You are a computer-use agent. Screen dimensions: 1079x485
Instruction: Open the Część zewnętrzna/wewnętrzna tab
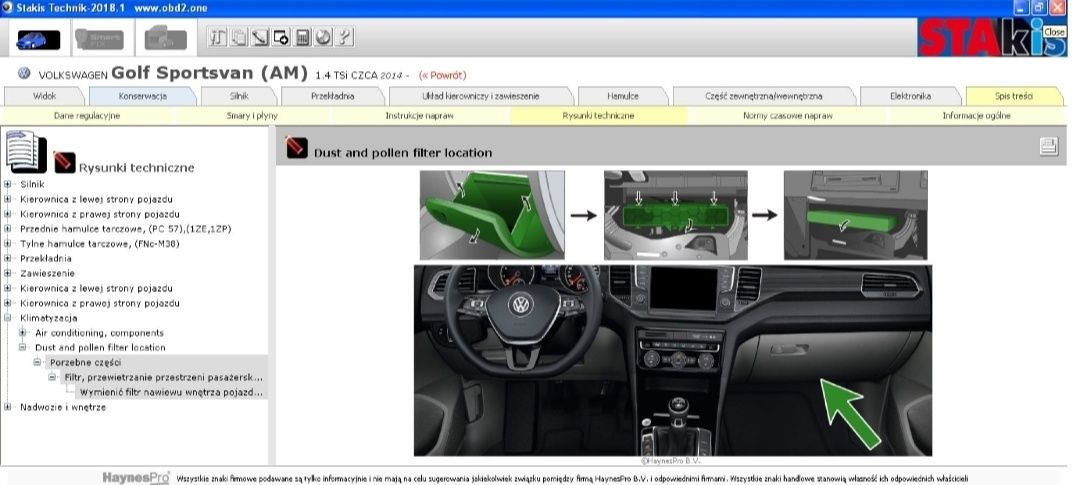[x=763, y=96]
